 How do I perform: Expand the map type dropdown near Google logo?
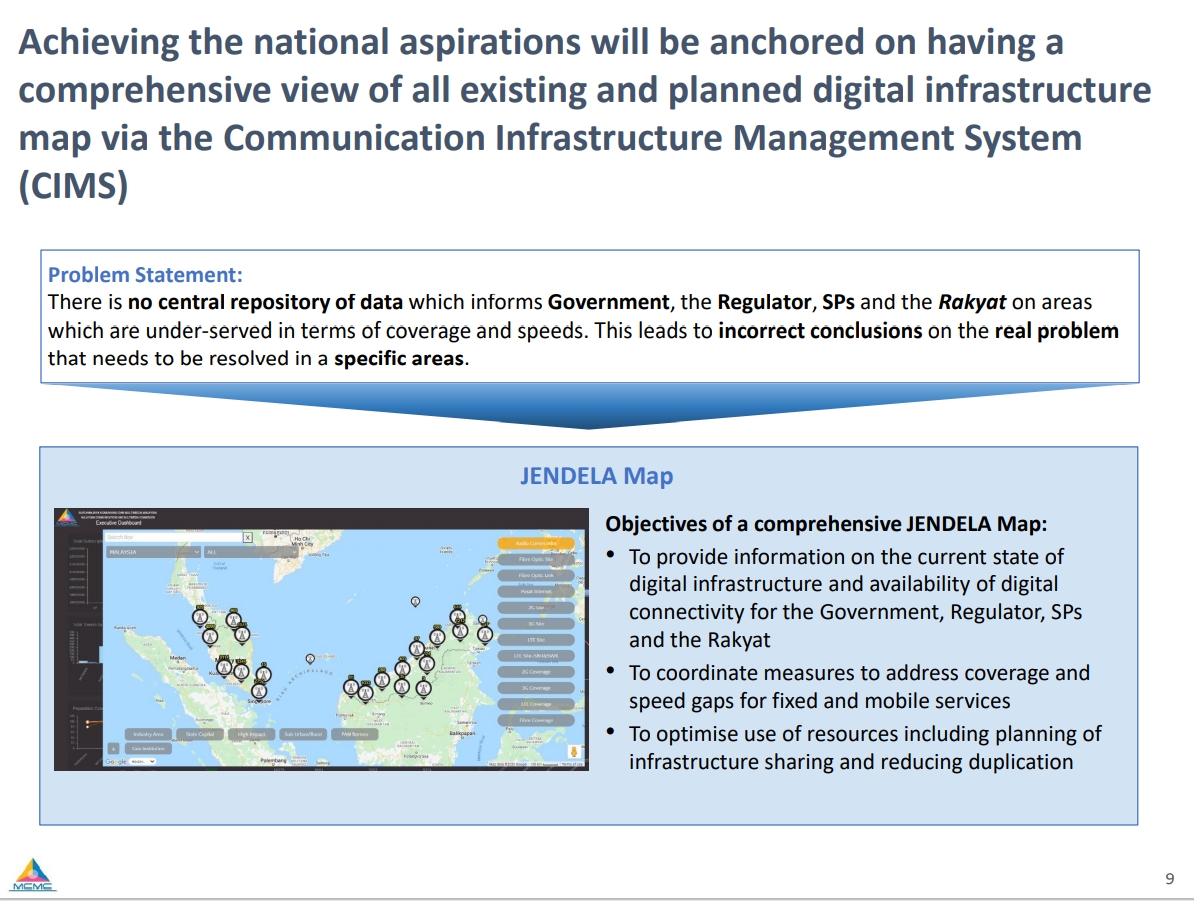[x=143, y=762]
